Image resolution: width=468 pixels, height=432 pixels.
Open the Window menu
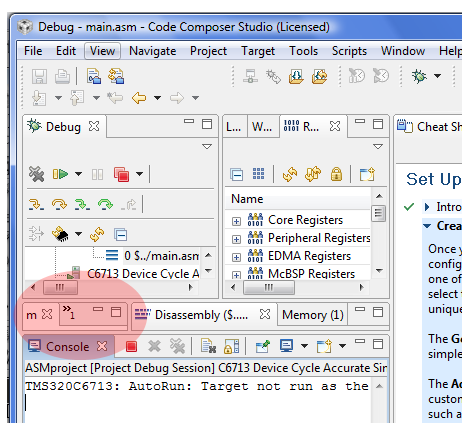(403, 51)
